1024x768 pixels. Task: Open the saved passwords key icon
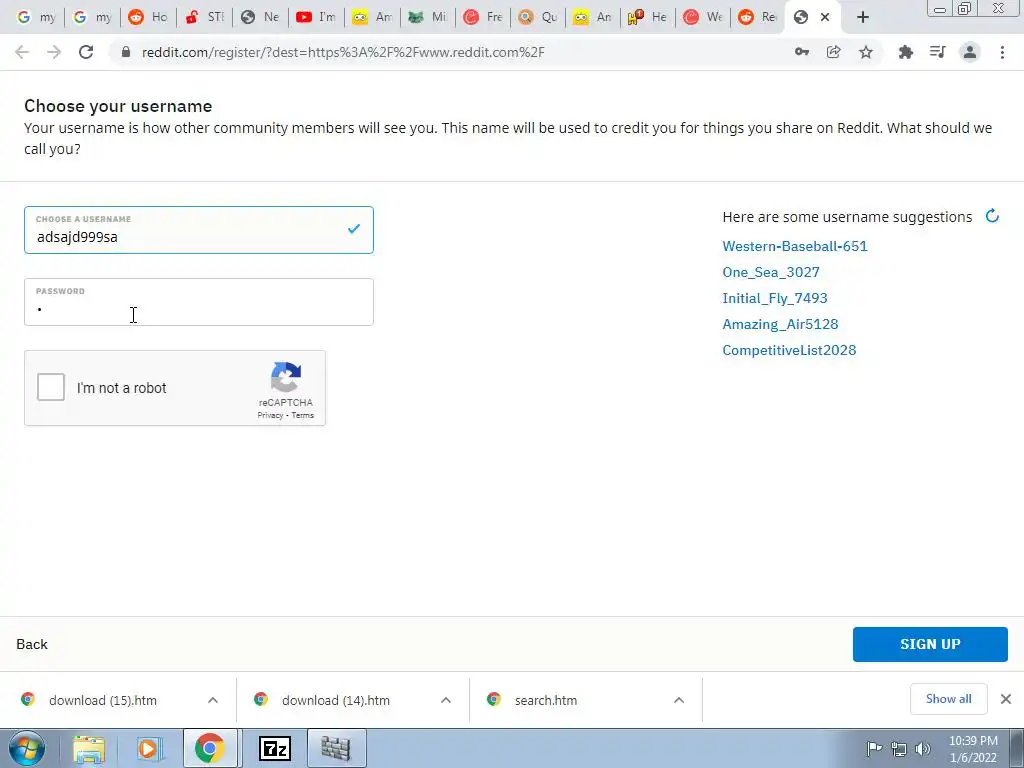click(x=802, y=52)
